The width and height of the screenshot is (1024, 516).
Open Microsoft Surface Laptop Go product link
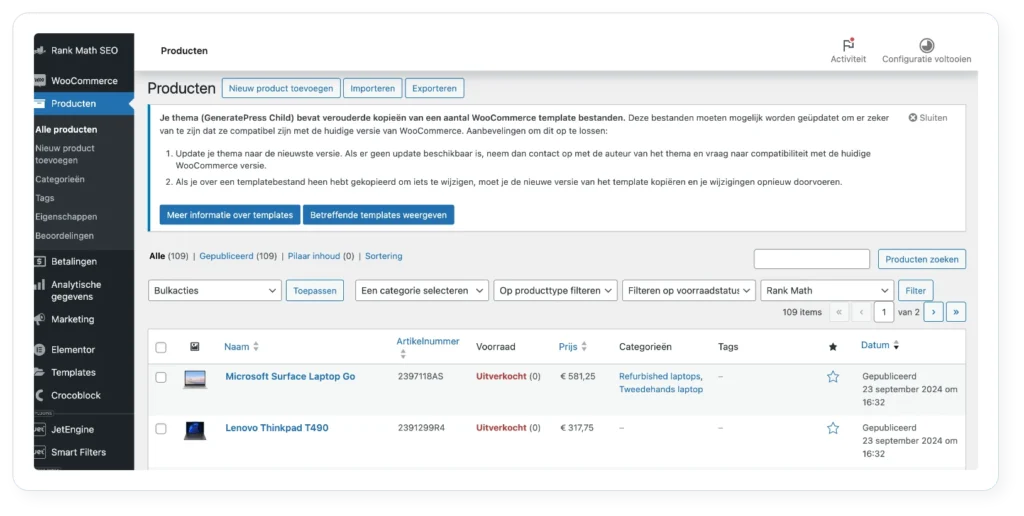click(x=290, y=376)
